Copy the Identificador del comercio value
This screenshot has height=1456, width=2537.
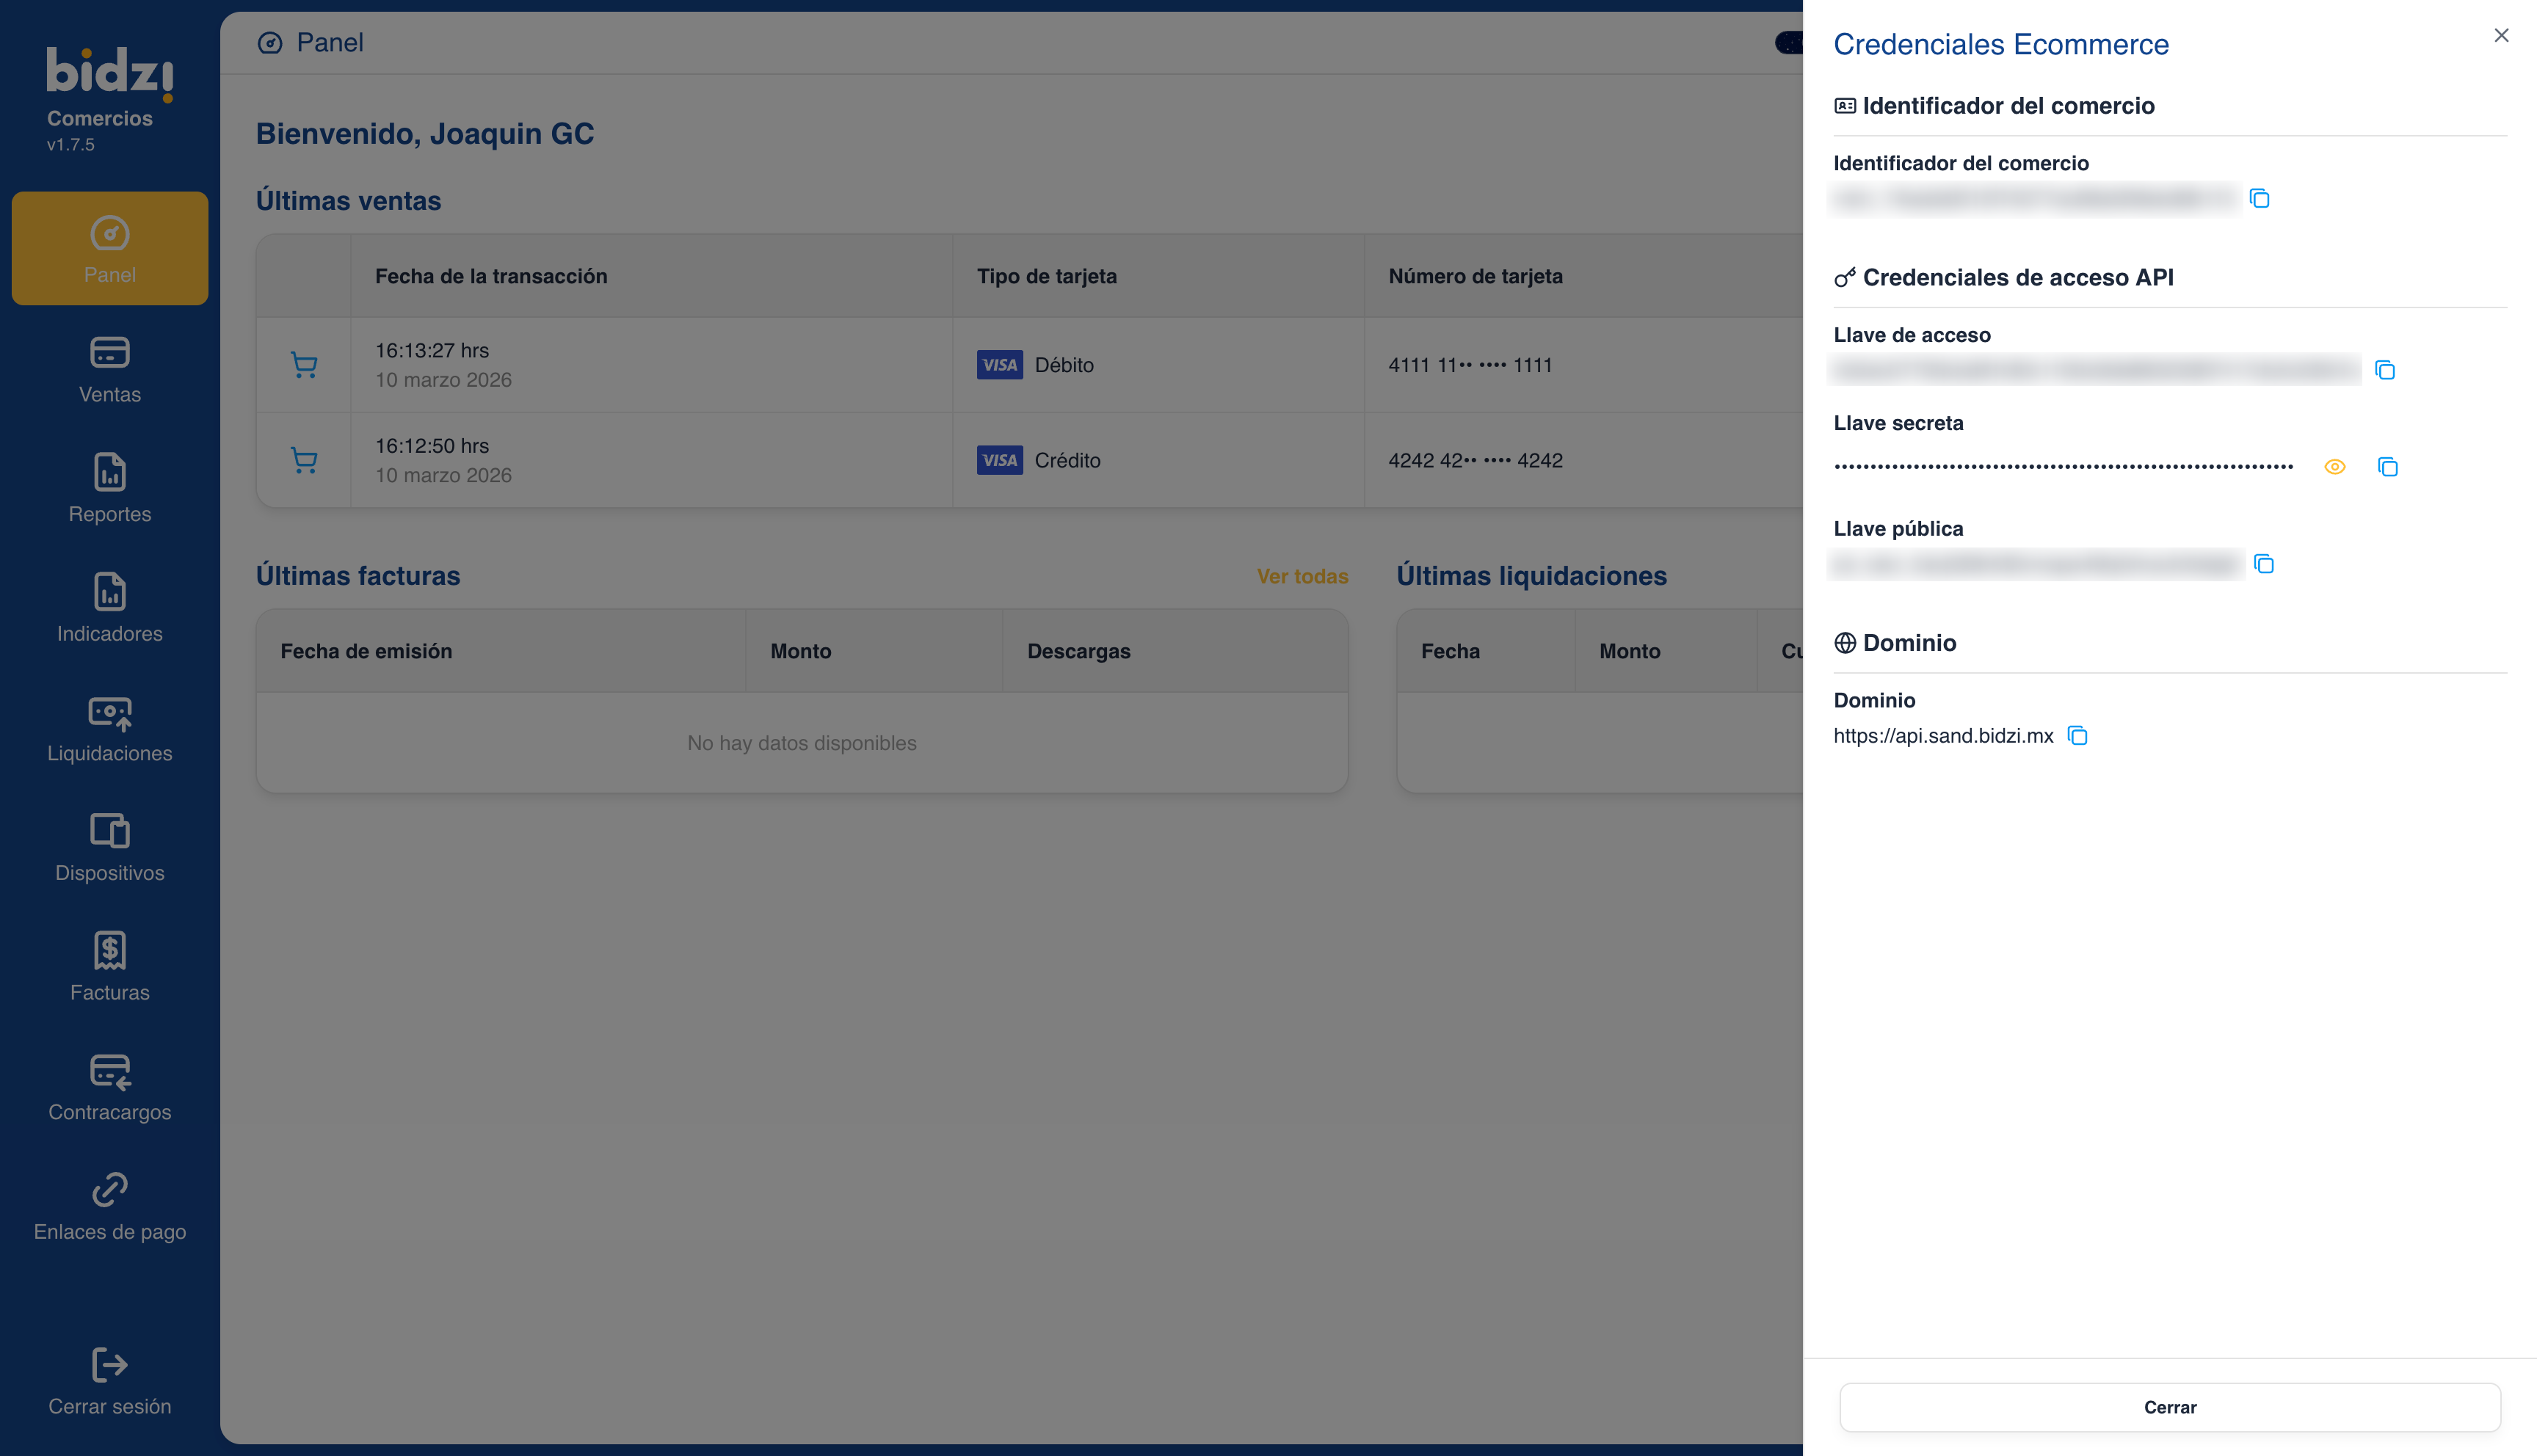click(2259, 198)
